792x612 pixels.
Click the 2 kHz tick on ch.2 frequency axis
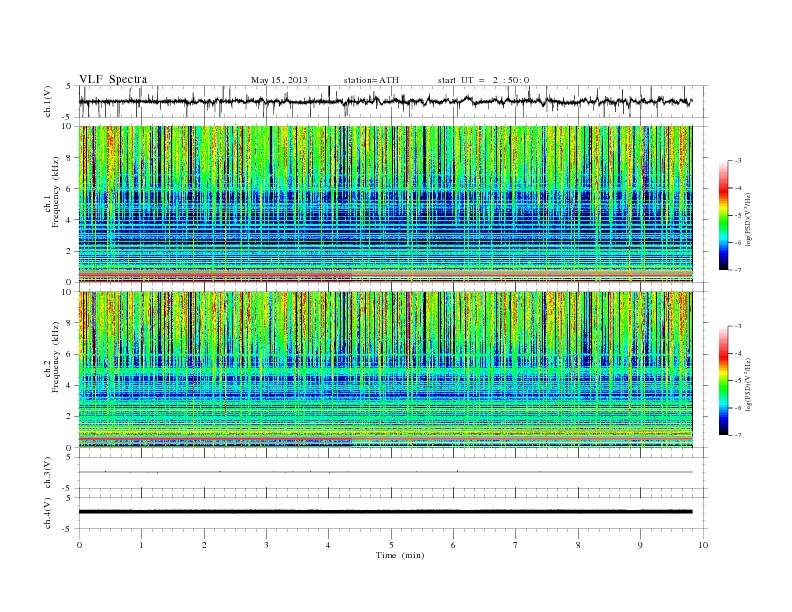[x=69, y=417]
